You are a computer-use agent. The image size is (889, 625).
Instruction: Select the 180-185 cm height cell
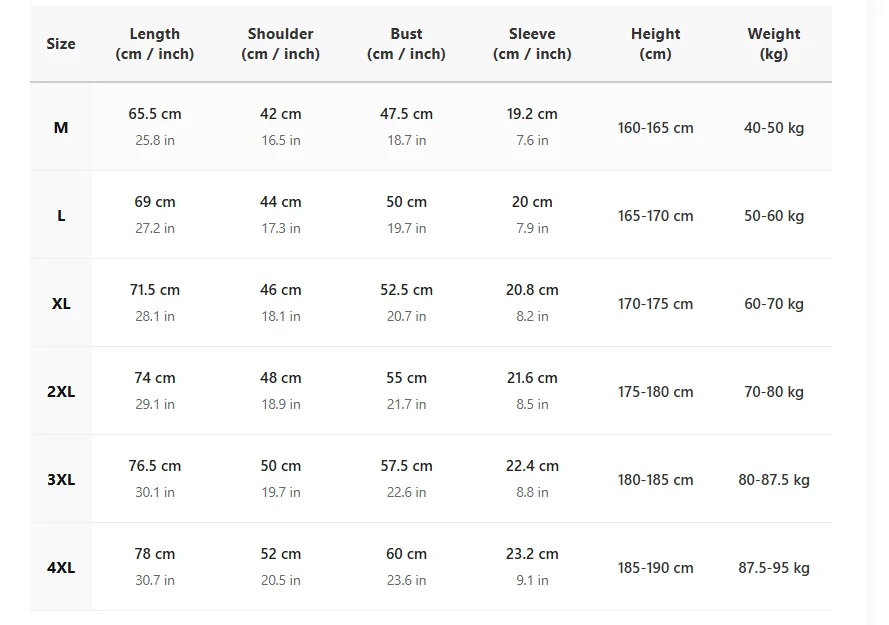coord(655,480)
